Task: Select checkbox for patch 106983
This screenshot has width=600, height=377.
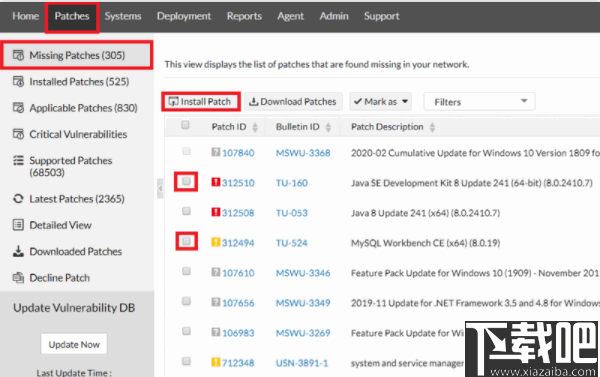Action: click(x=186, y=331)
